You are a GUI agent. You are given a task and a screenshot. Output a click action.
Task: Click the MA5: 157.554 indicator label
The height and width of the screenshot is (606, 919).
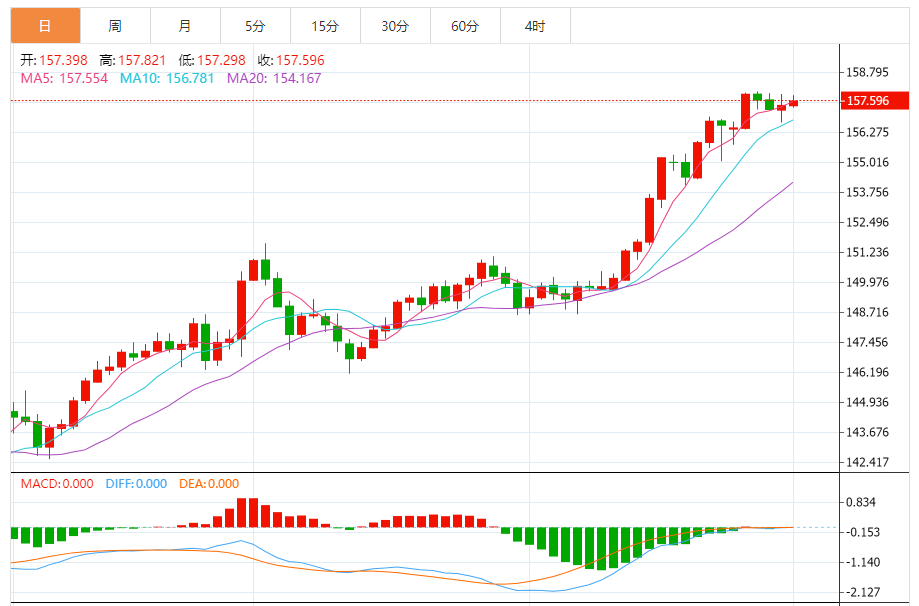click(x=64, y=79)
